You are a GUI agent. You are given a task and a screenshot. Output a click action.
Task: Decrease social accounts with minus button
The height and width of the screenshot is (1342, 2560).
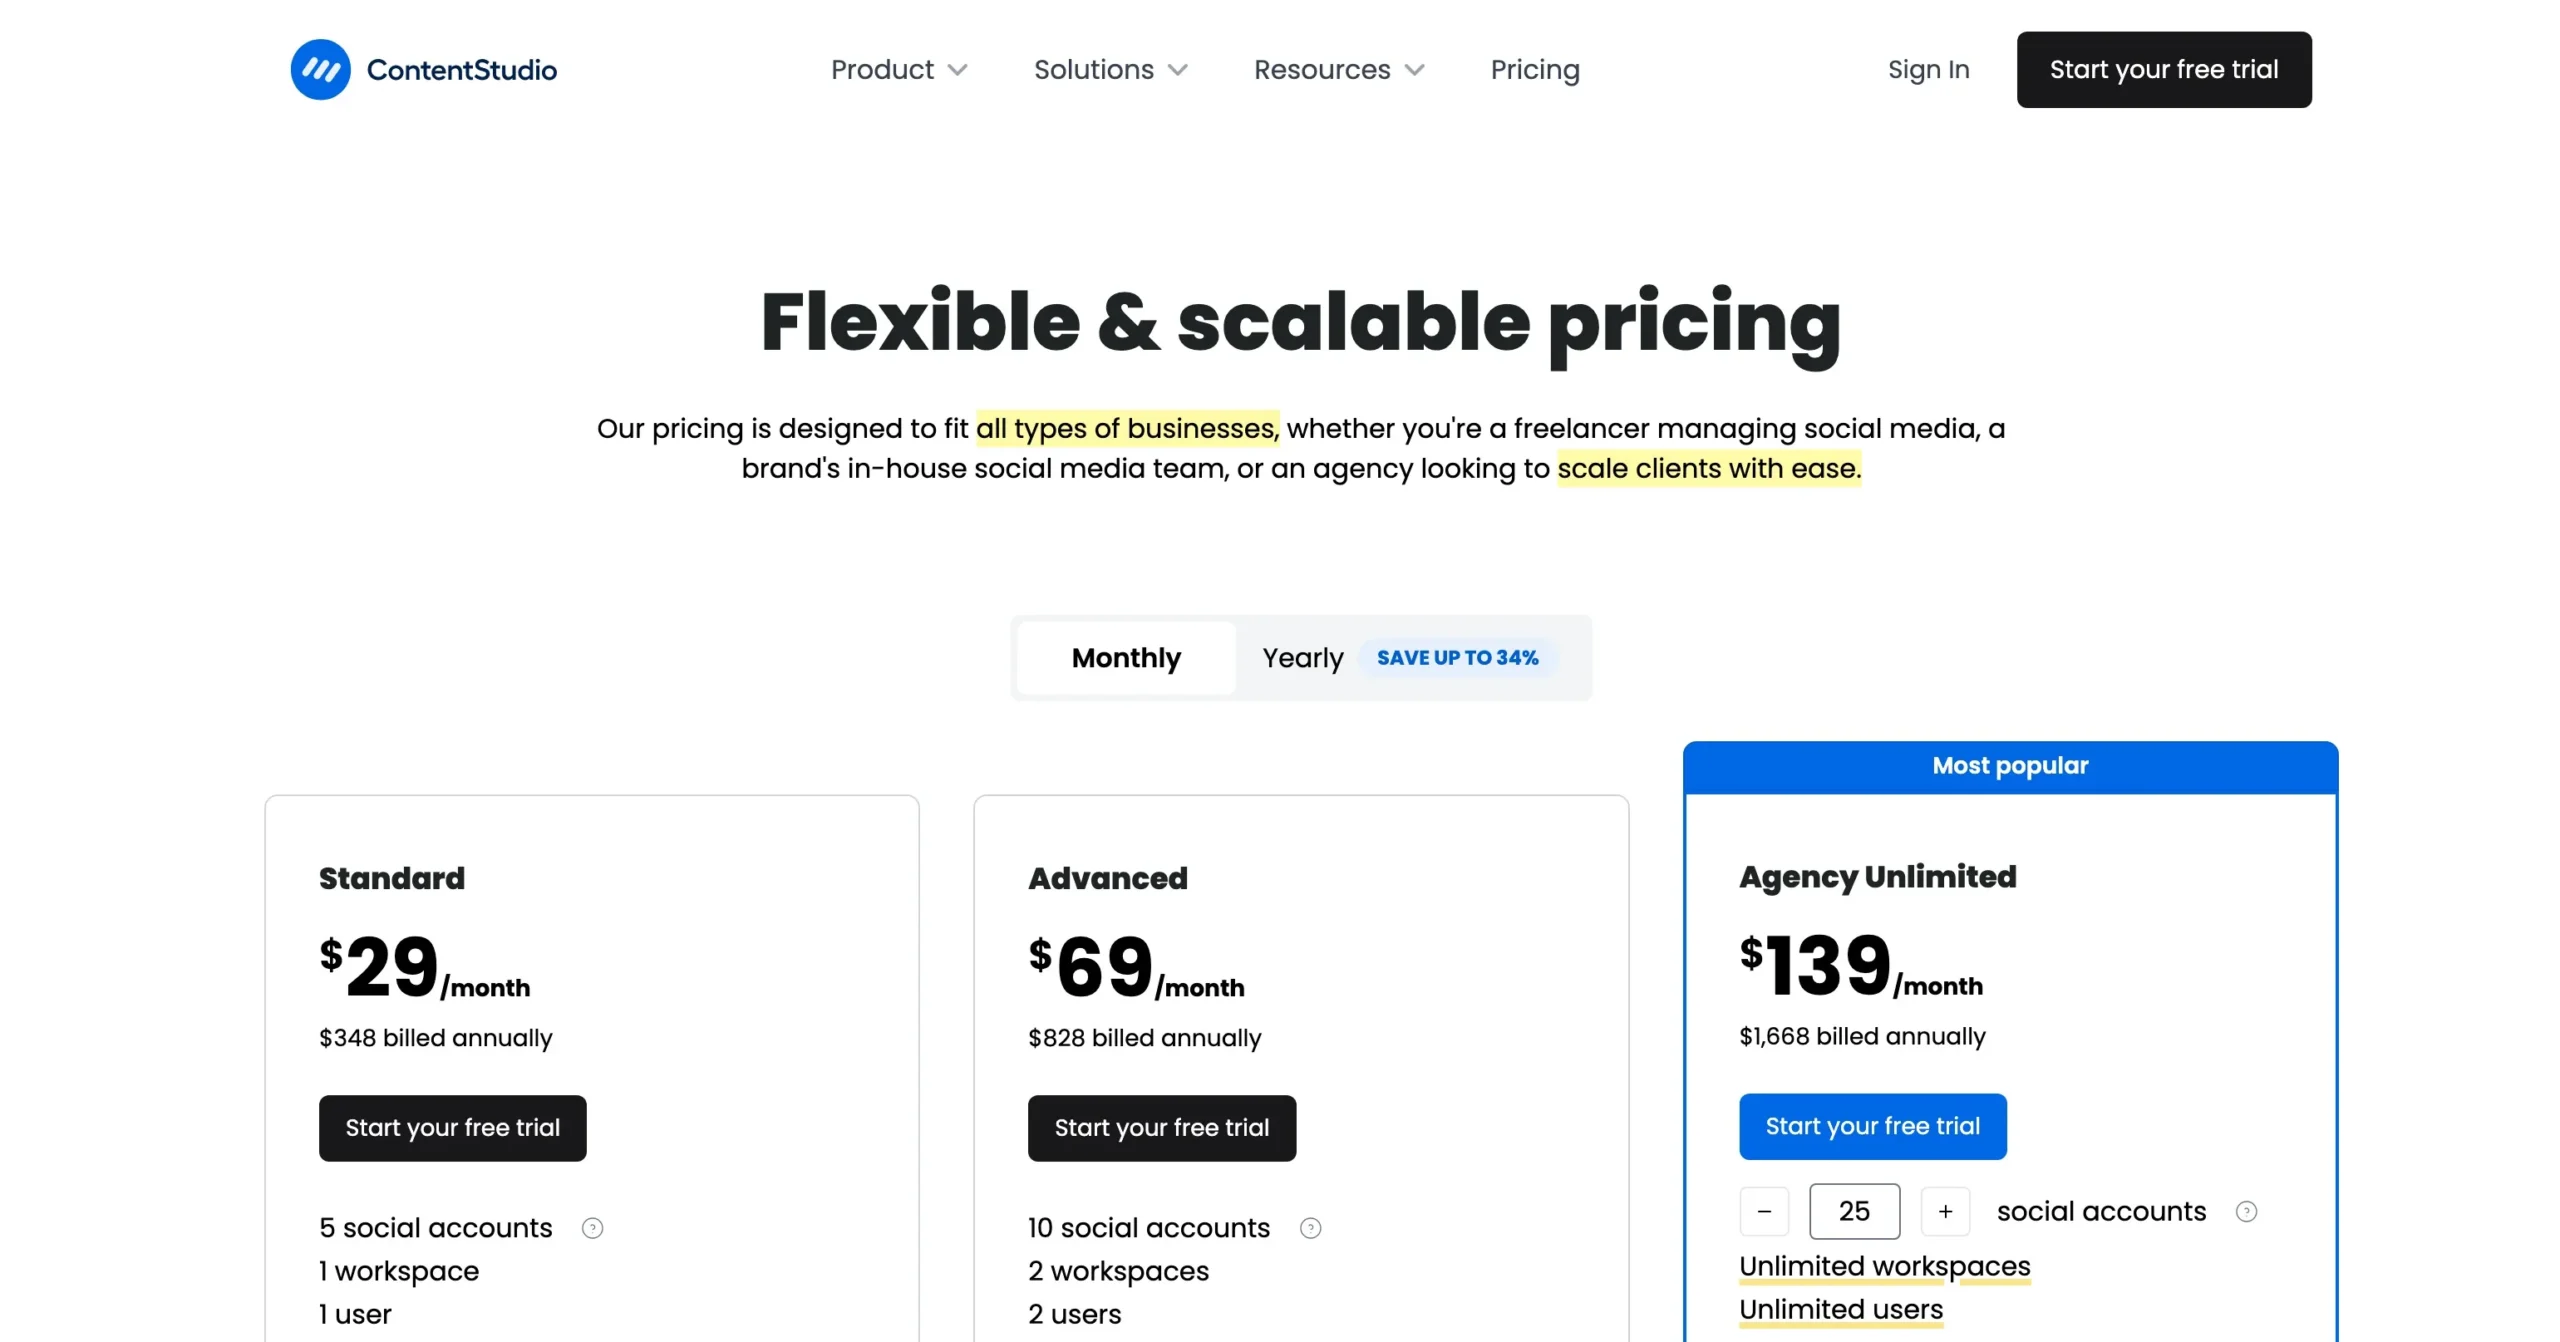1764,1212
